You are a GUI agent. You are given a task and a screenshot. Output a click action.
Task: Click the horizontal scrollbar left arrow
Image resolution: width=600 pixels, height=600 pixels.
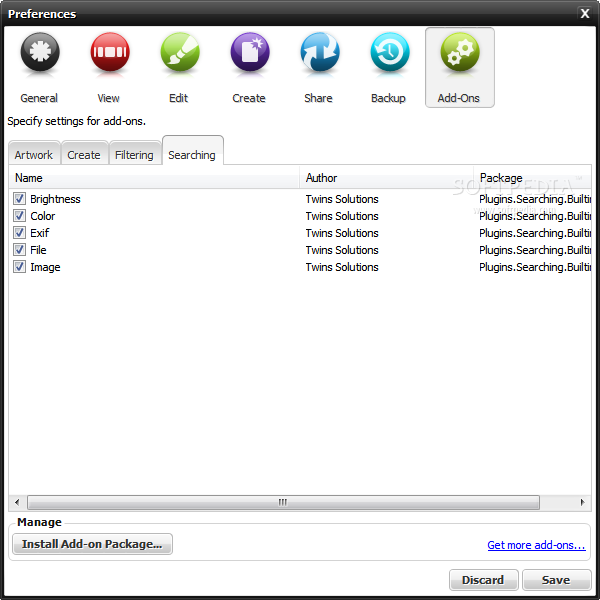coord(17,502)
